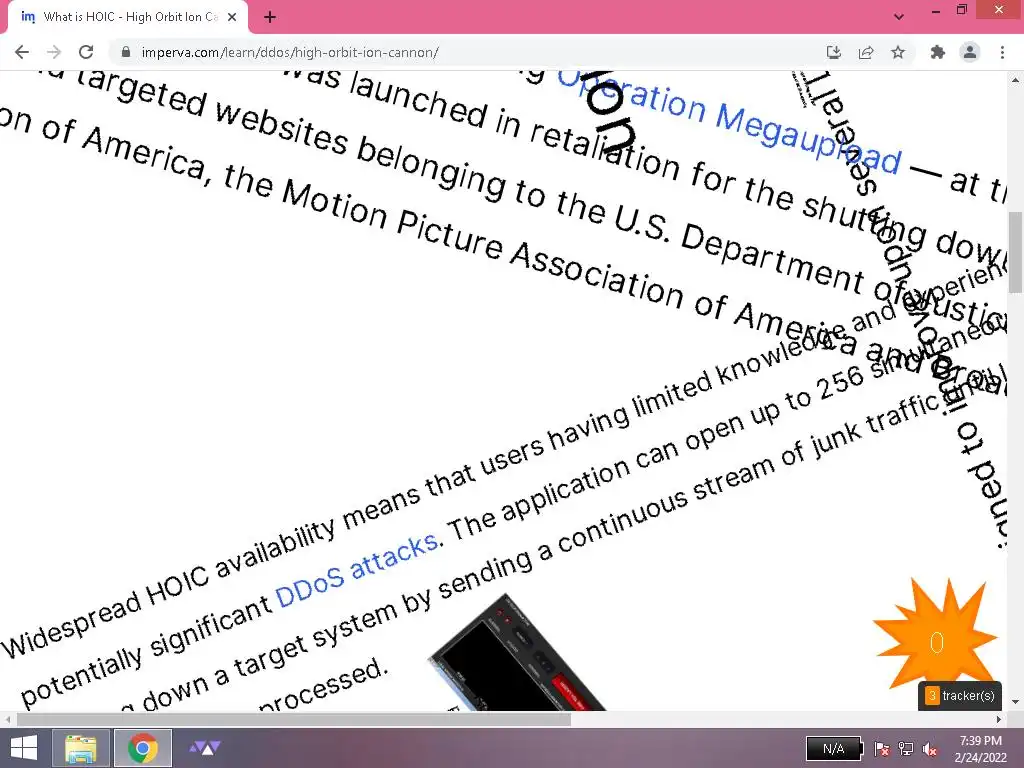Share this page icon
1024x768 pixels.
coord(866,52)
